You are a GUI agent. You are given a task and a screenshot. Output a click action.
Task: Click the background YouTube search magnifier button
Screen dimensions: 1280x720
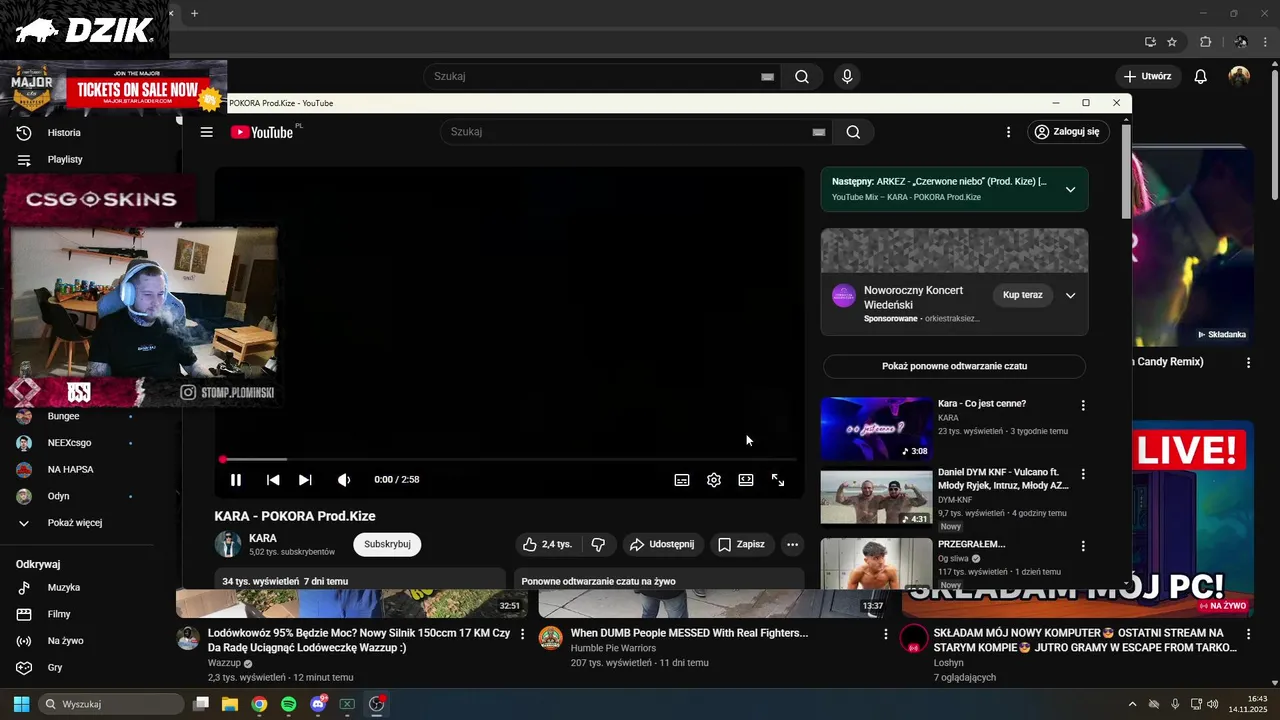click(802, 76)
